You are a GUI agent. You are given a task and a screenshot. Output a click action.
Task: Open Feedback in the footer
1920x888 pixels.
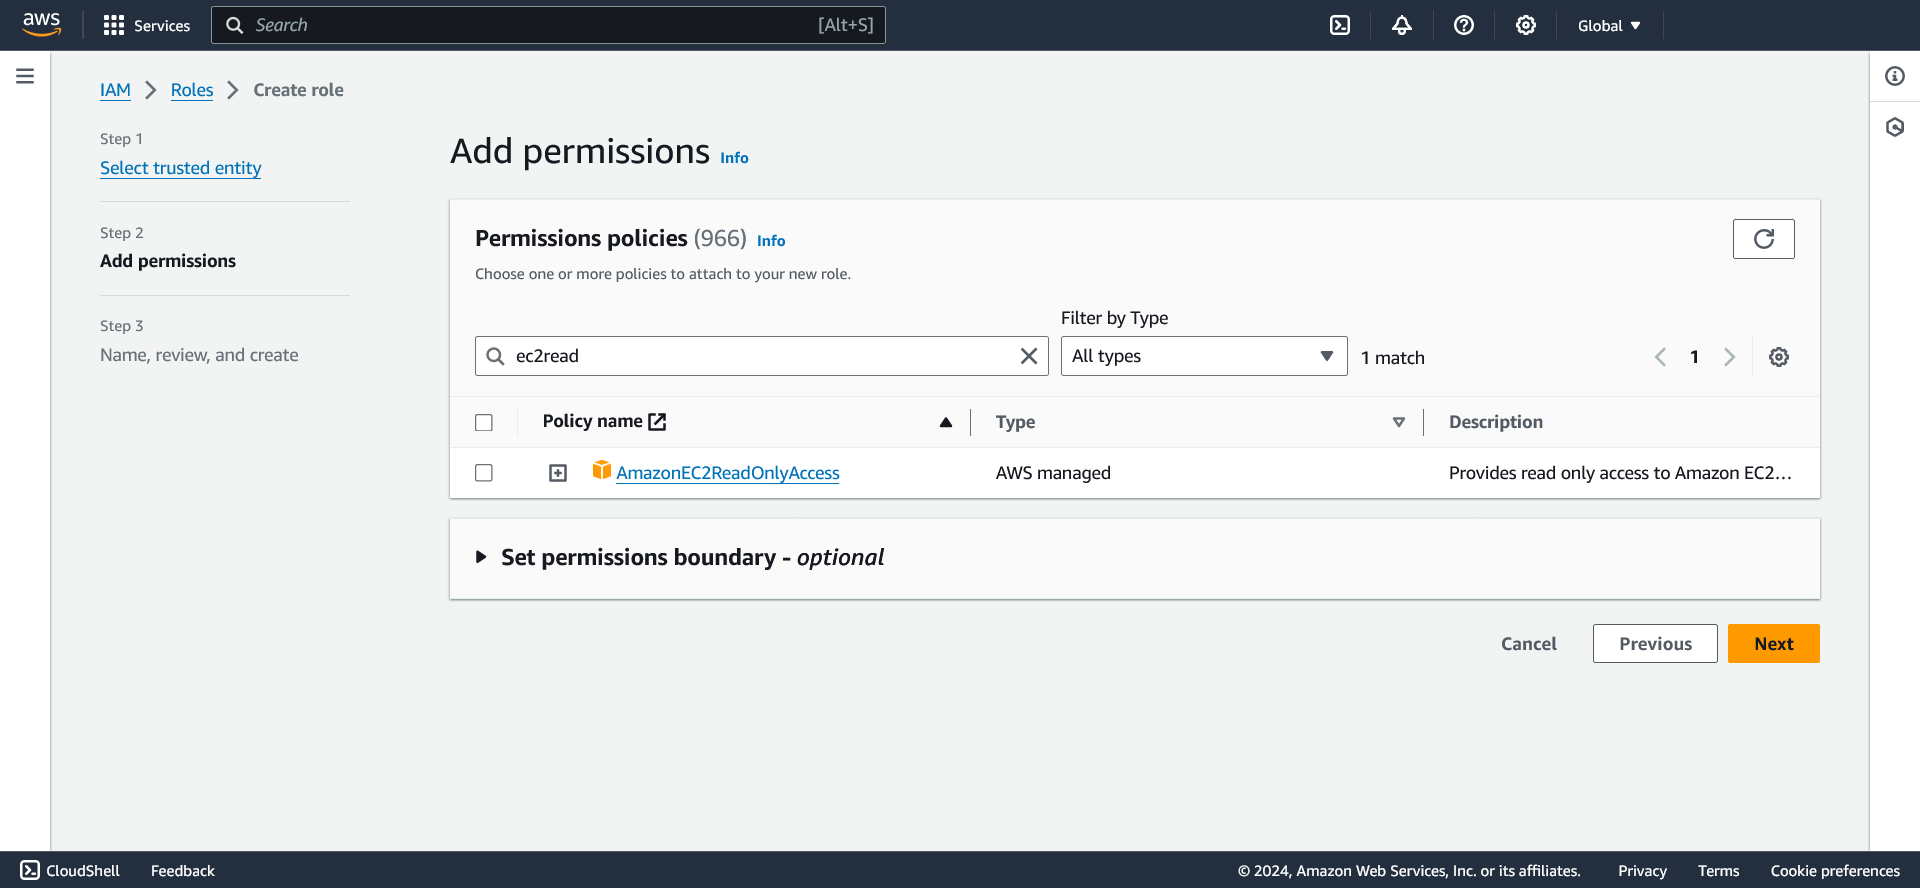(183, 871)
